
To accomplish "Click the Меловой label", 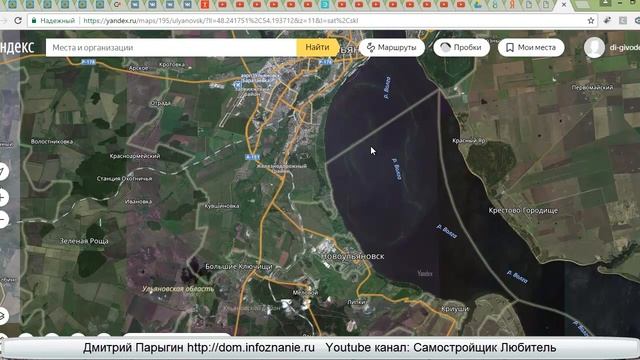I will click(x=305, y=293).
